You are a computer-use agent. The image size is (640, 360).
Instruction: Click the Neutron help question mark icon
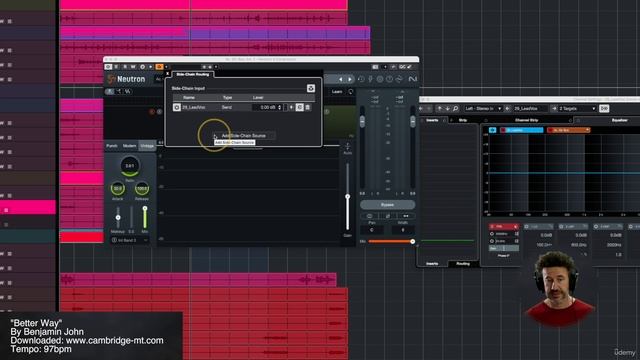[x=389, y=79]
